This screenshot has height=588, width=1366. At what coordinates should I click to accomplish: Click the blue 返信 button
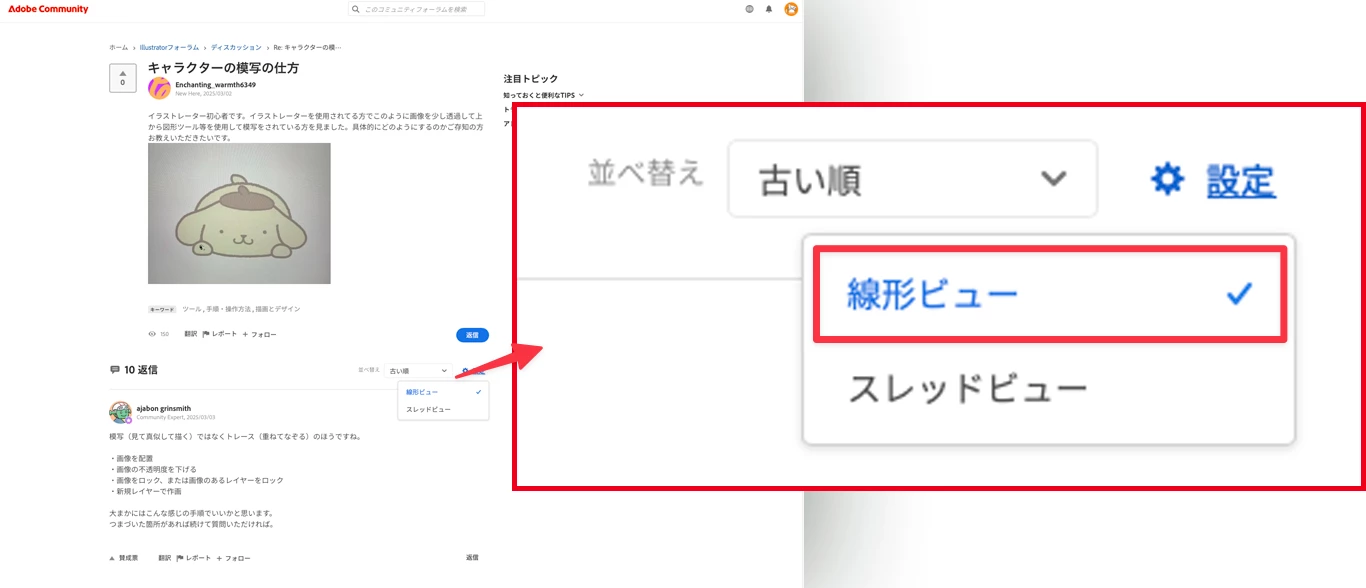pyautogui.click(x=472, y=335)
